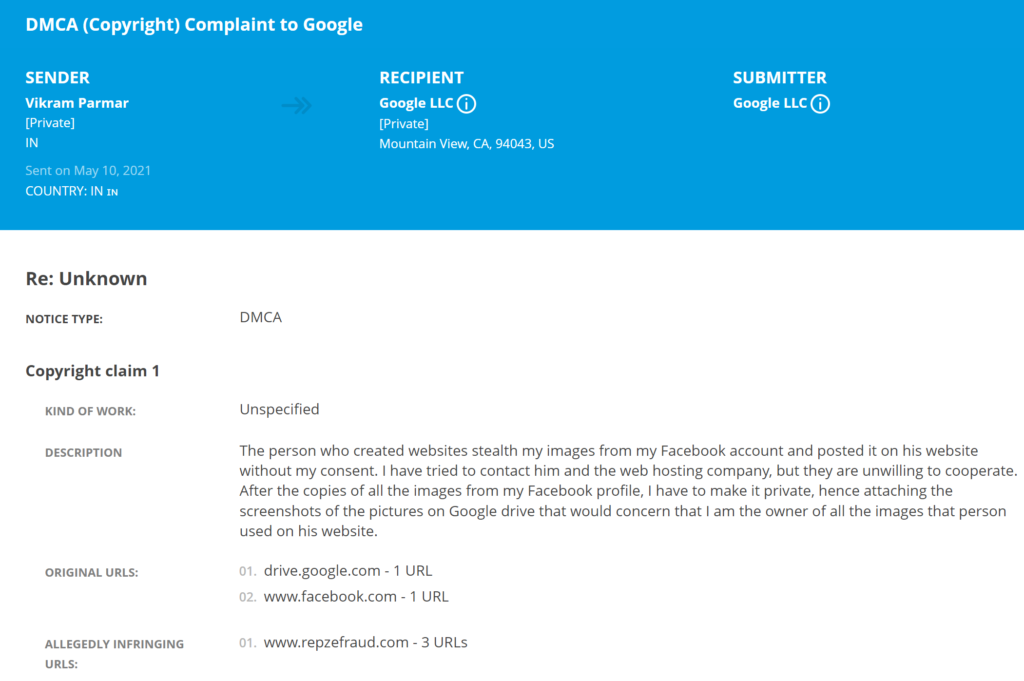Expand the www.repzefraud.com infringing URLs entry

click(x=365, y=642)
